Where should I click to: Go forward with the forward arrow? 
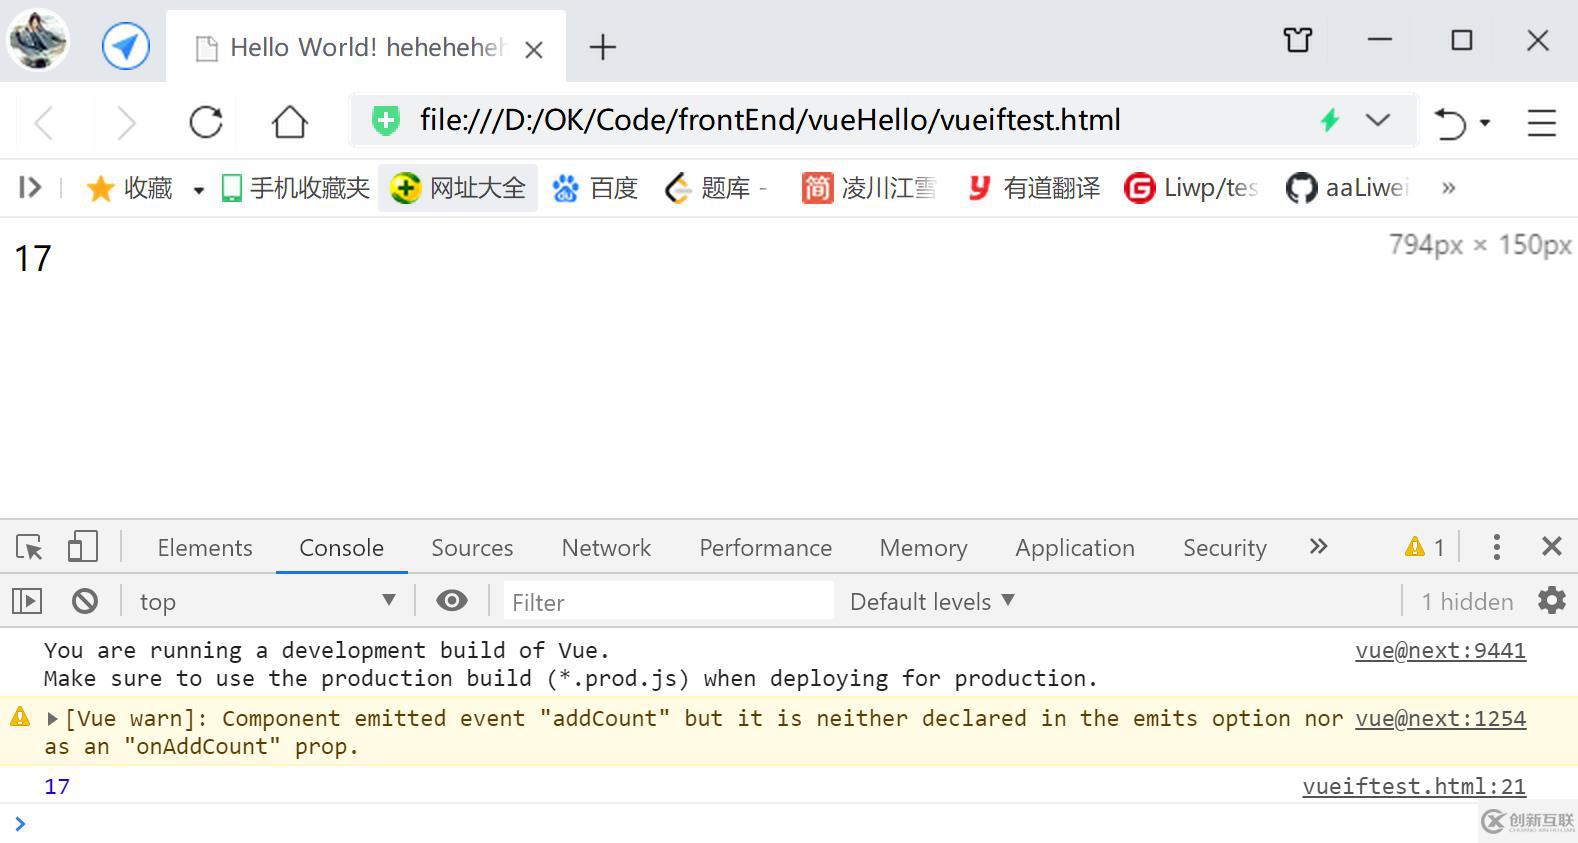coord(126,123)
